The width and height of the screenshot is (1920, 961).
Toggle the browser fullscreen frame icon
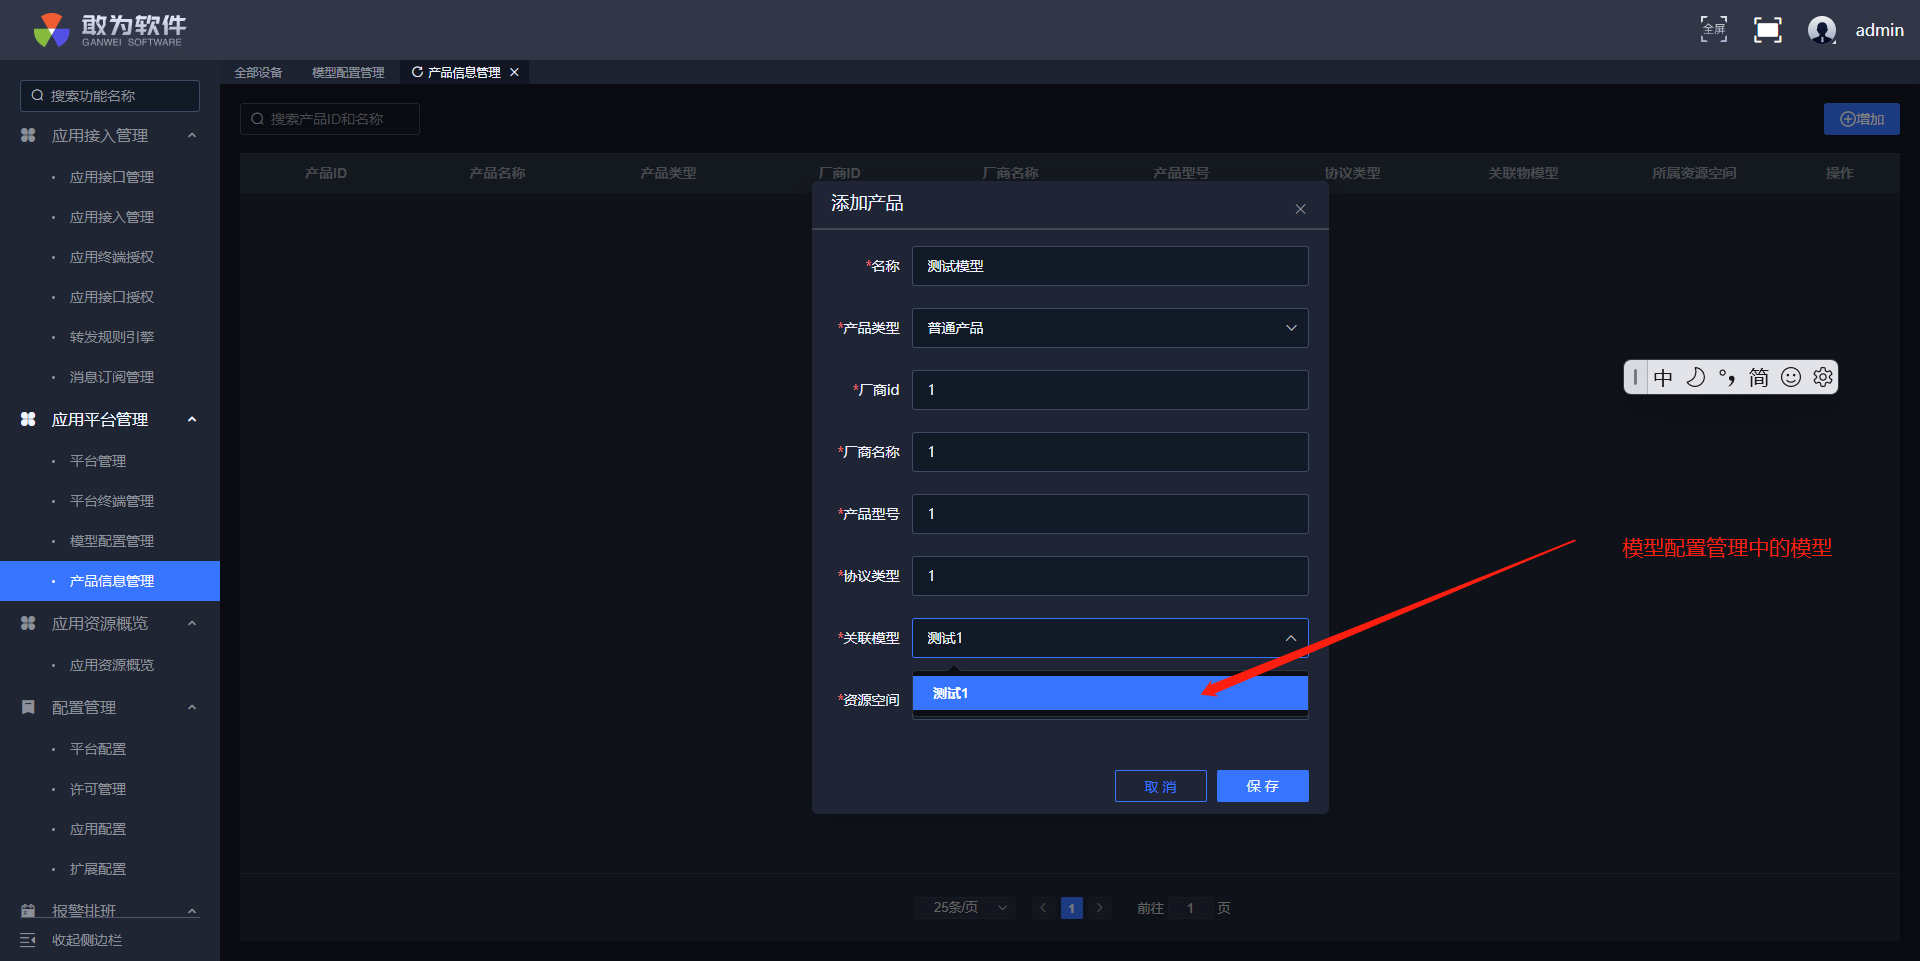click(1768, 30)
